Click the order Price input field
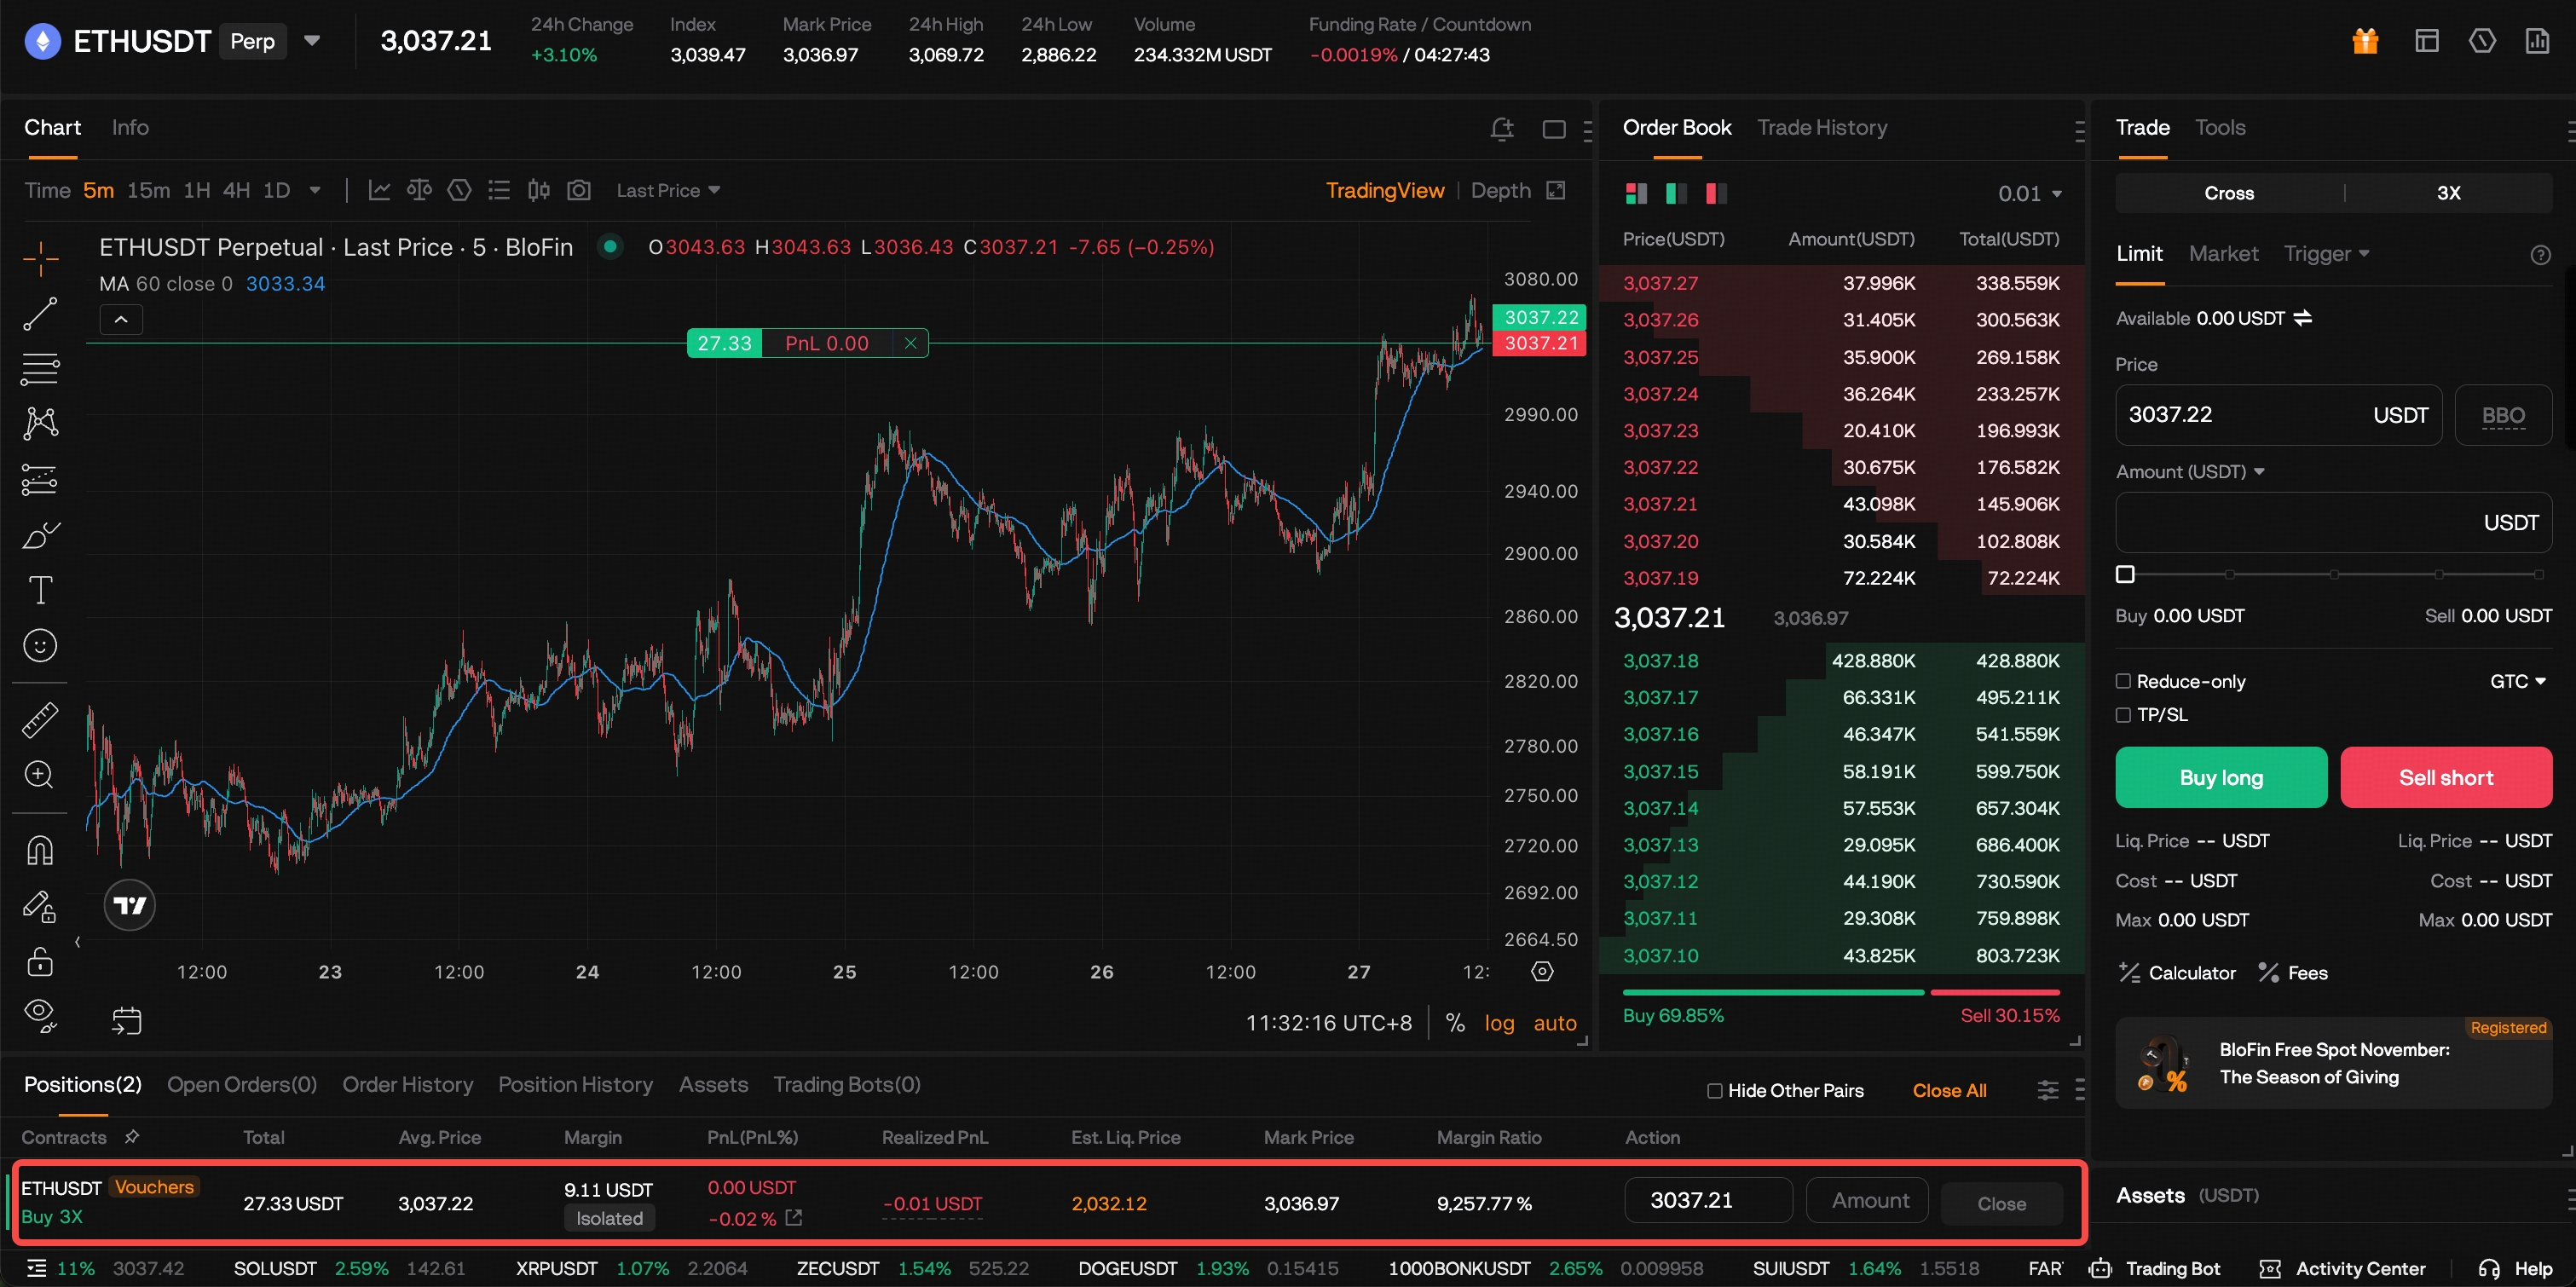 click(x=2278, y=415)
